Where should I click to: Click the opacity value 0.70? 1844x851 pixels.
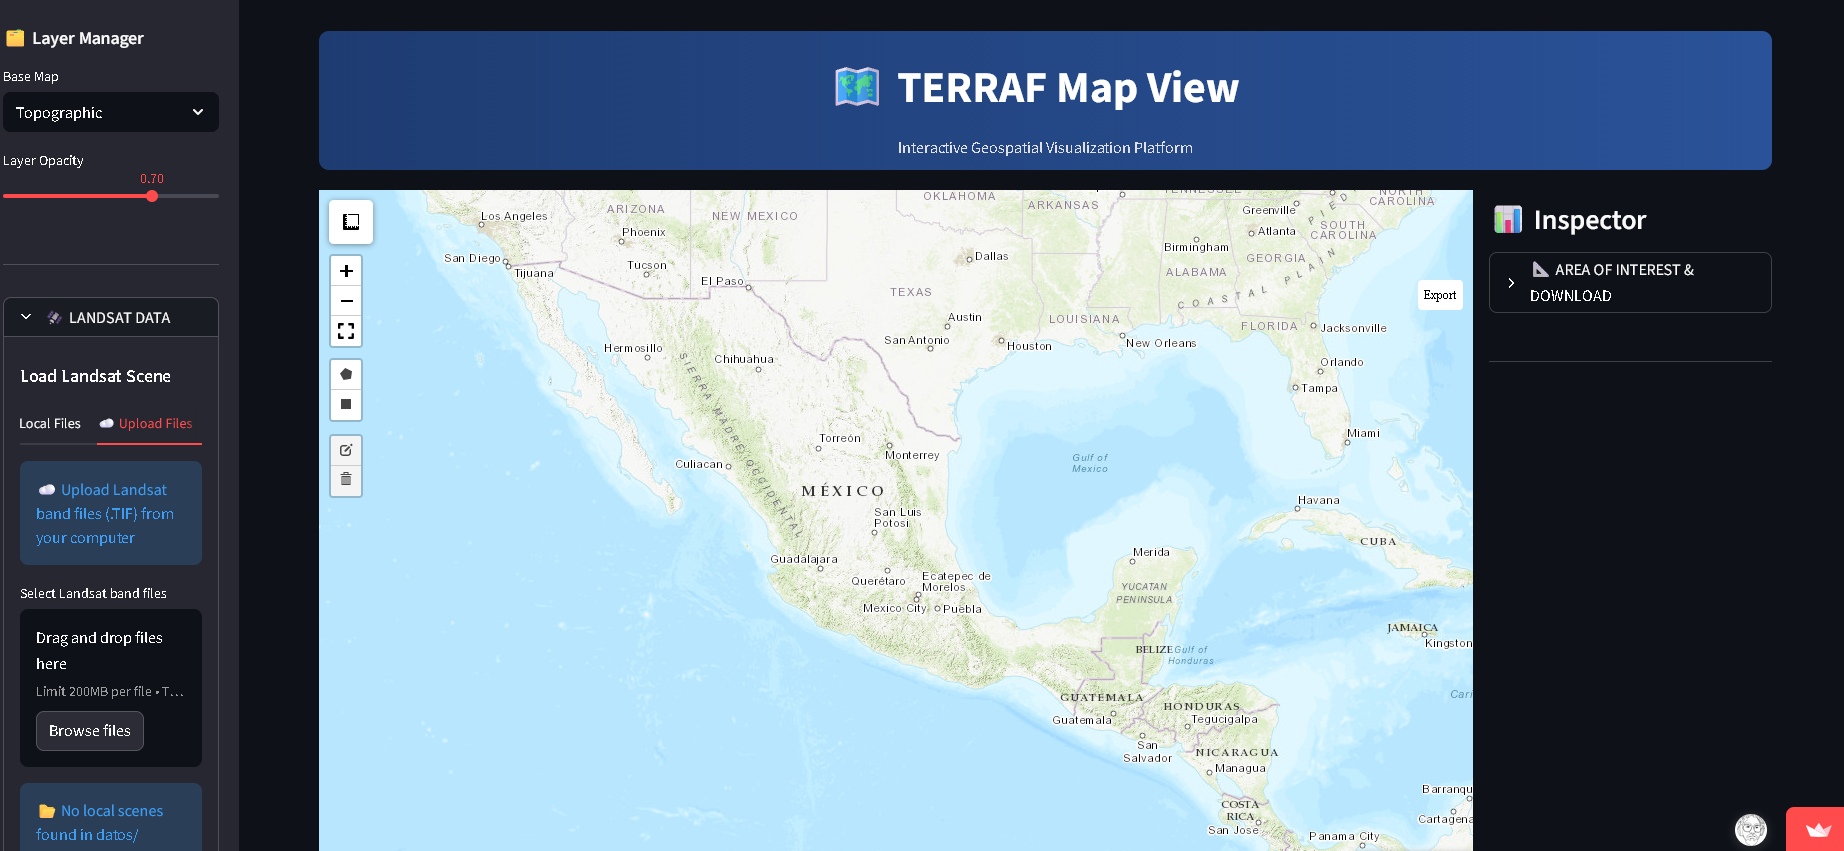(x=152, y=179)
